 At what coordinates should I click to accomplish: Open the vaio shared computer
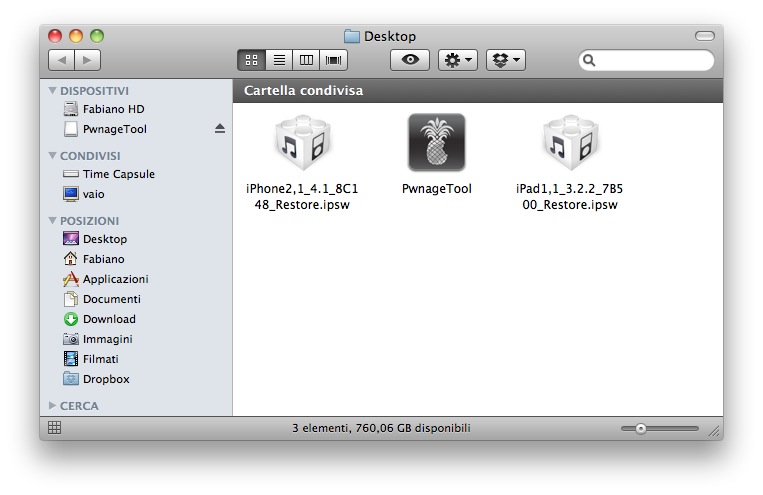(84, 194)
